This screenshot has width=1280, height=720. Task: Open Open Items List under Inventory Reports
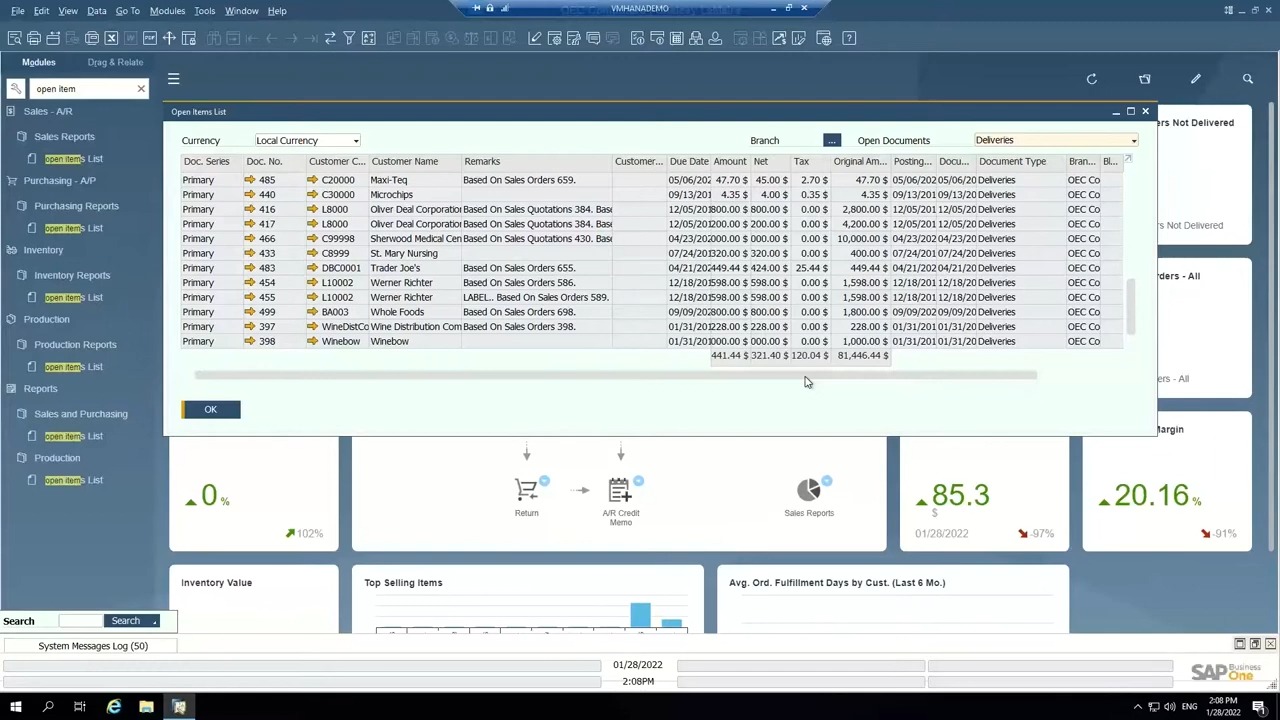[x=73, y=297]
